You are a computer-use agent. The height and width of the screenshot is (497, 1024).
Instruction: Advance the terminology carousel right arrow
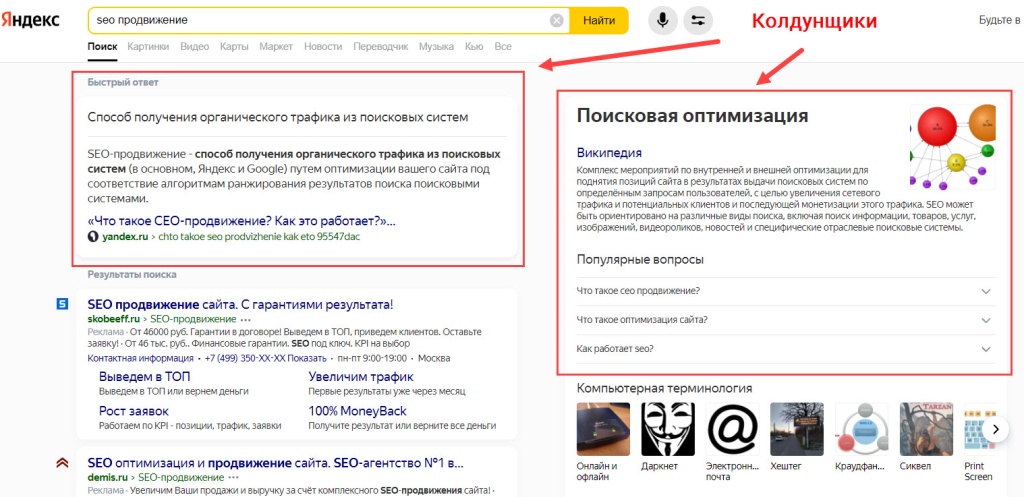(x=995, y=429)
